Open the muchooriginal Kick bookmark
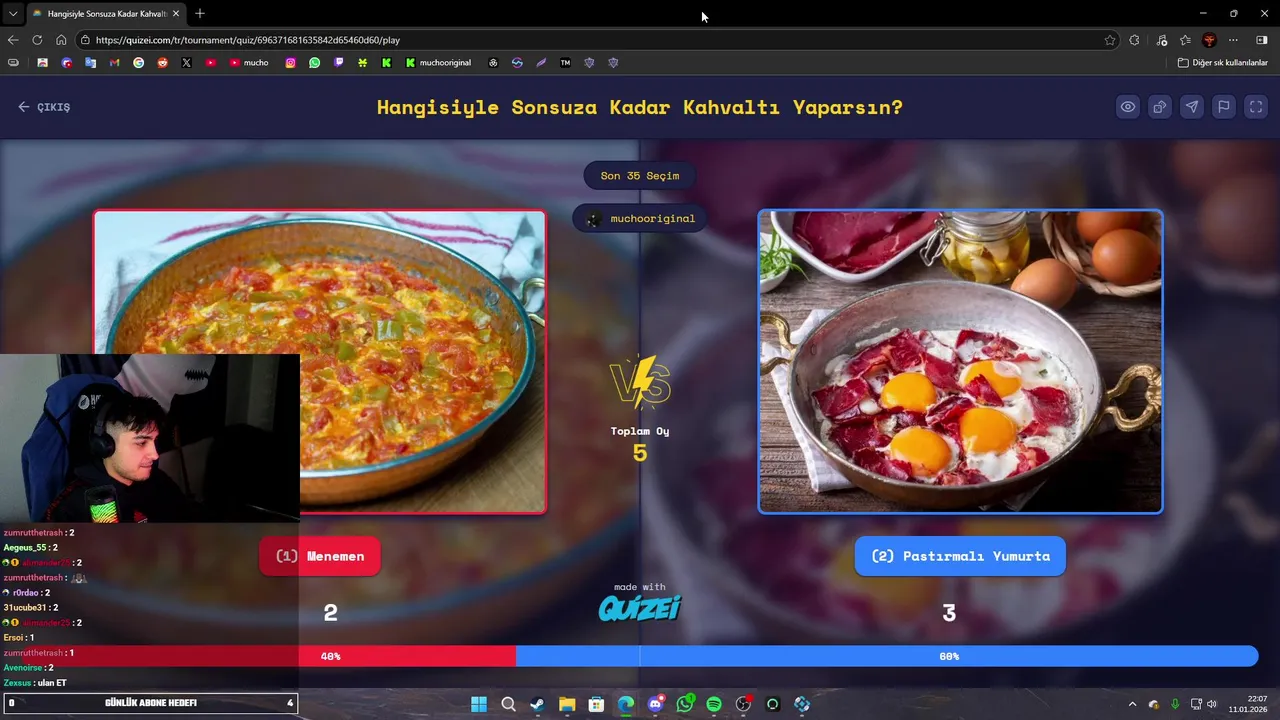The height and width of the screenshot is (720, 1280). coord(438,62)
